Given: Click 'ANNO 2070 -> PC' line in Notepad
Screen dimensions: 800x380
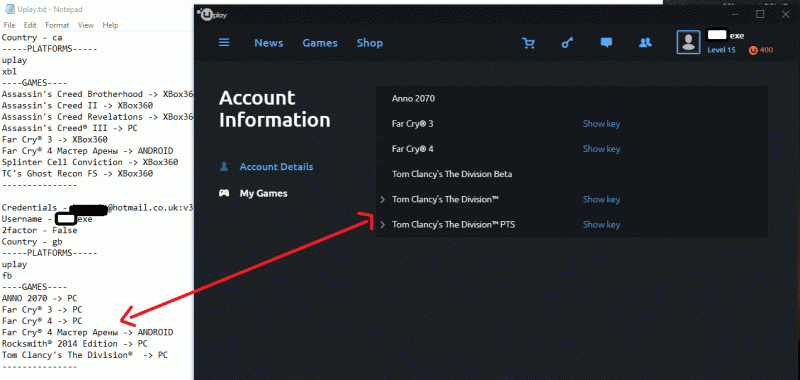Looking at the screenshot, I should click(39, 298).
